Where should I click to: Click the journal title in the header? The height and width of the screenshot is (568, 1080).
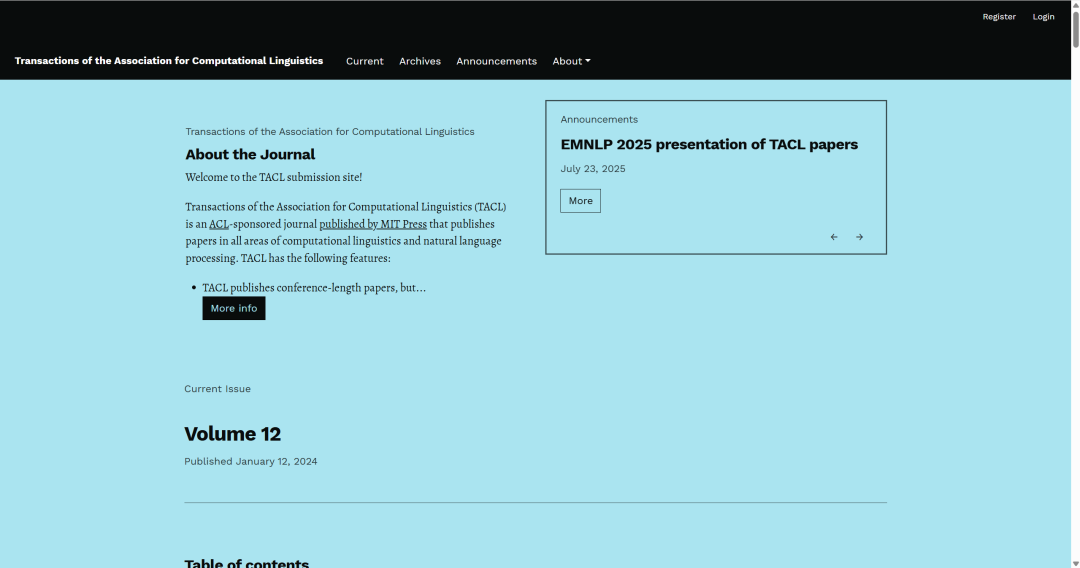click(x=169, y=61)
